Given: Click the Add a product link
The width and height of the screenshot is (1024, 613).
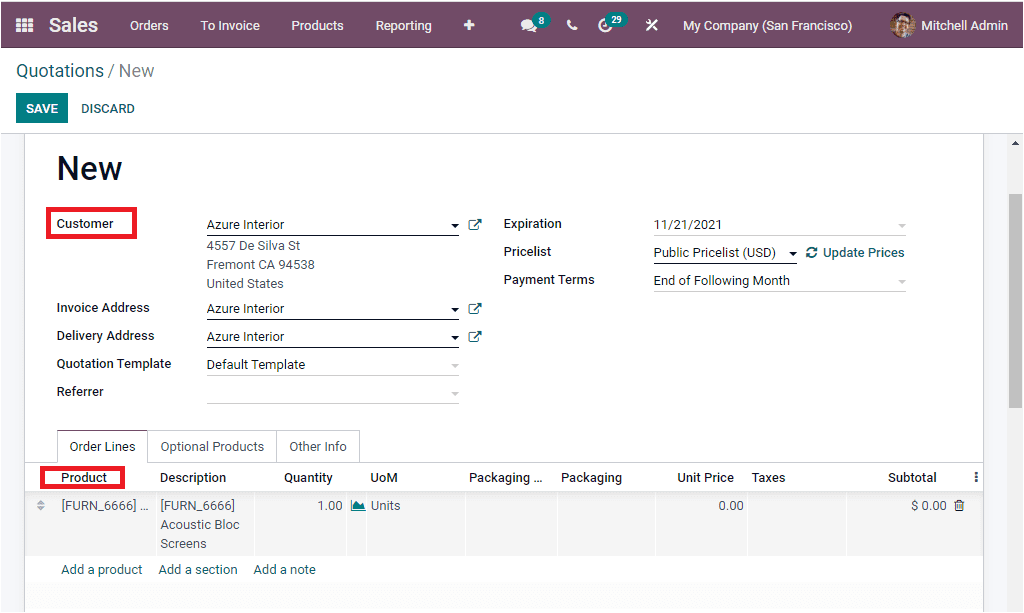Looking at the screenshot, I should 101,569.
